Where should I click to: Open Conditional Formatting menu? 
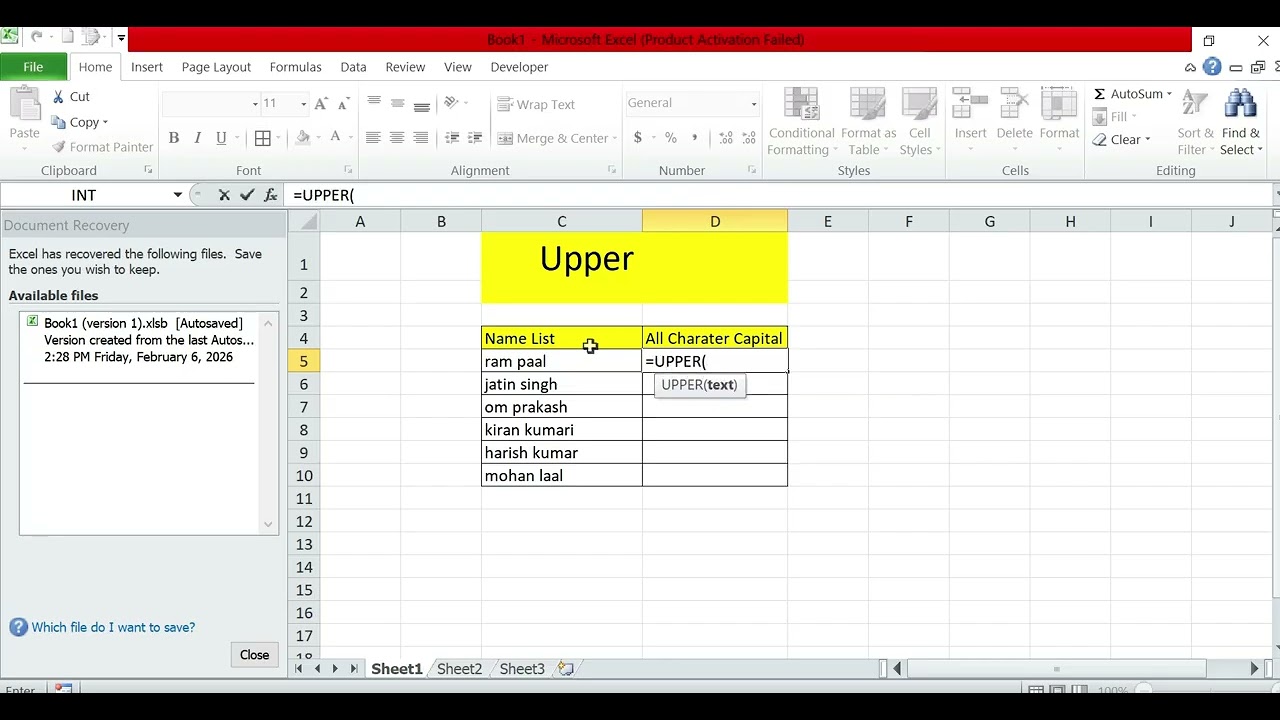[801, 122]
